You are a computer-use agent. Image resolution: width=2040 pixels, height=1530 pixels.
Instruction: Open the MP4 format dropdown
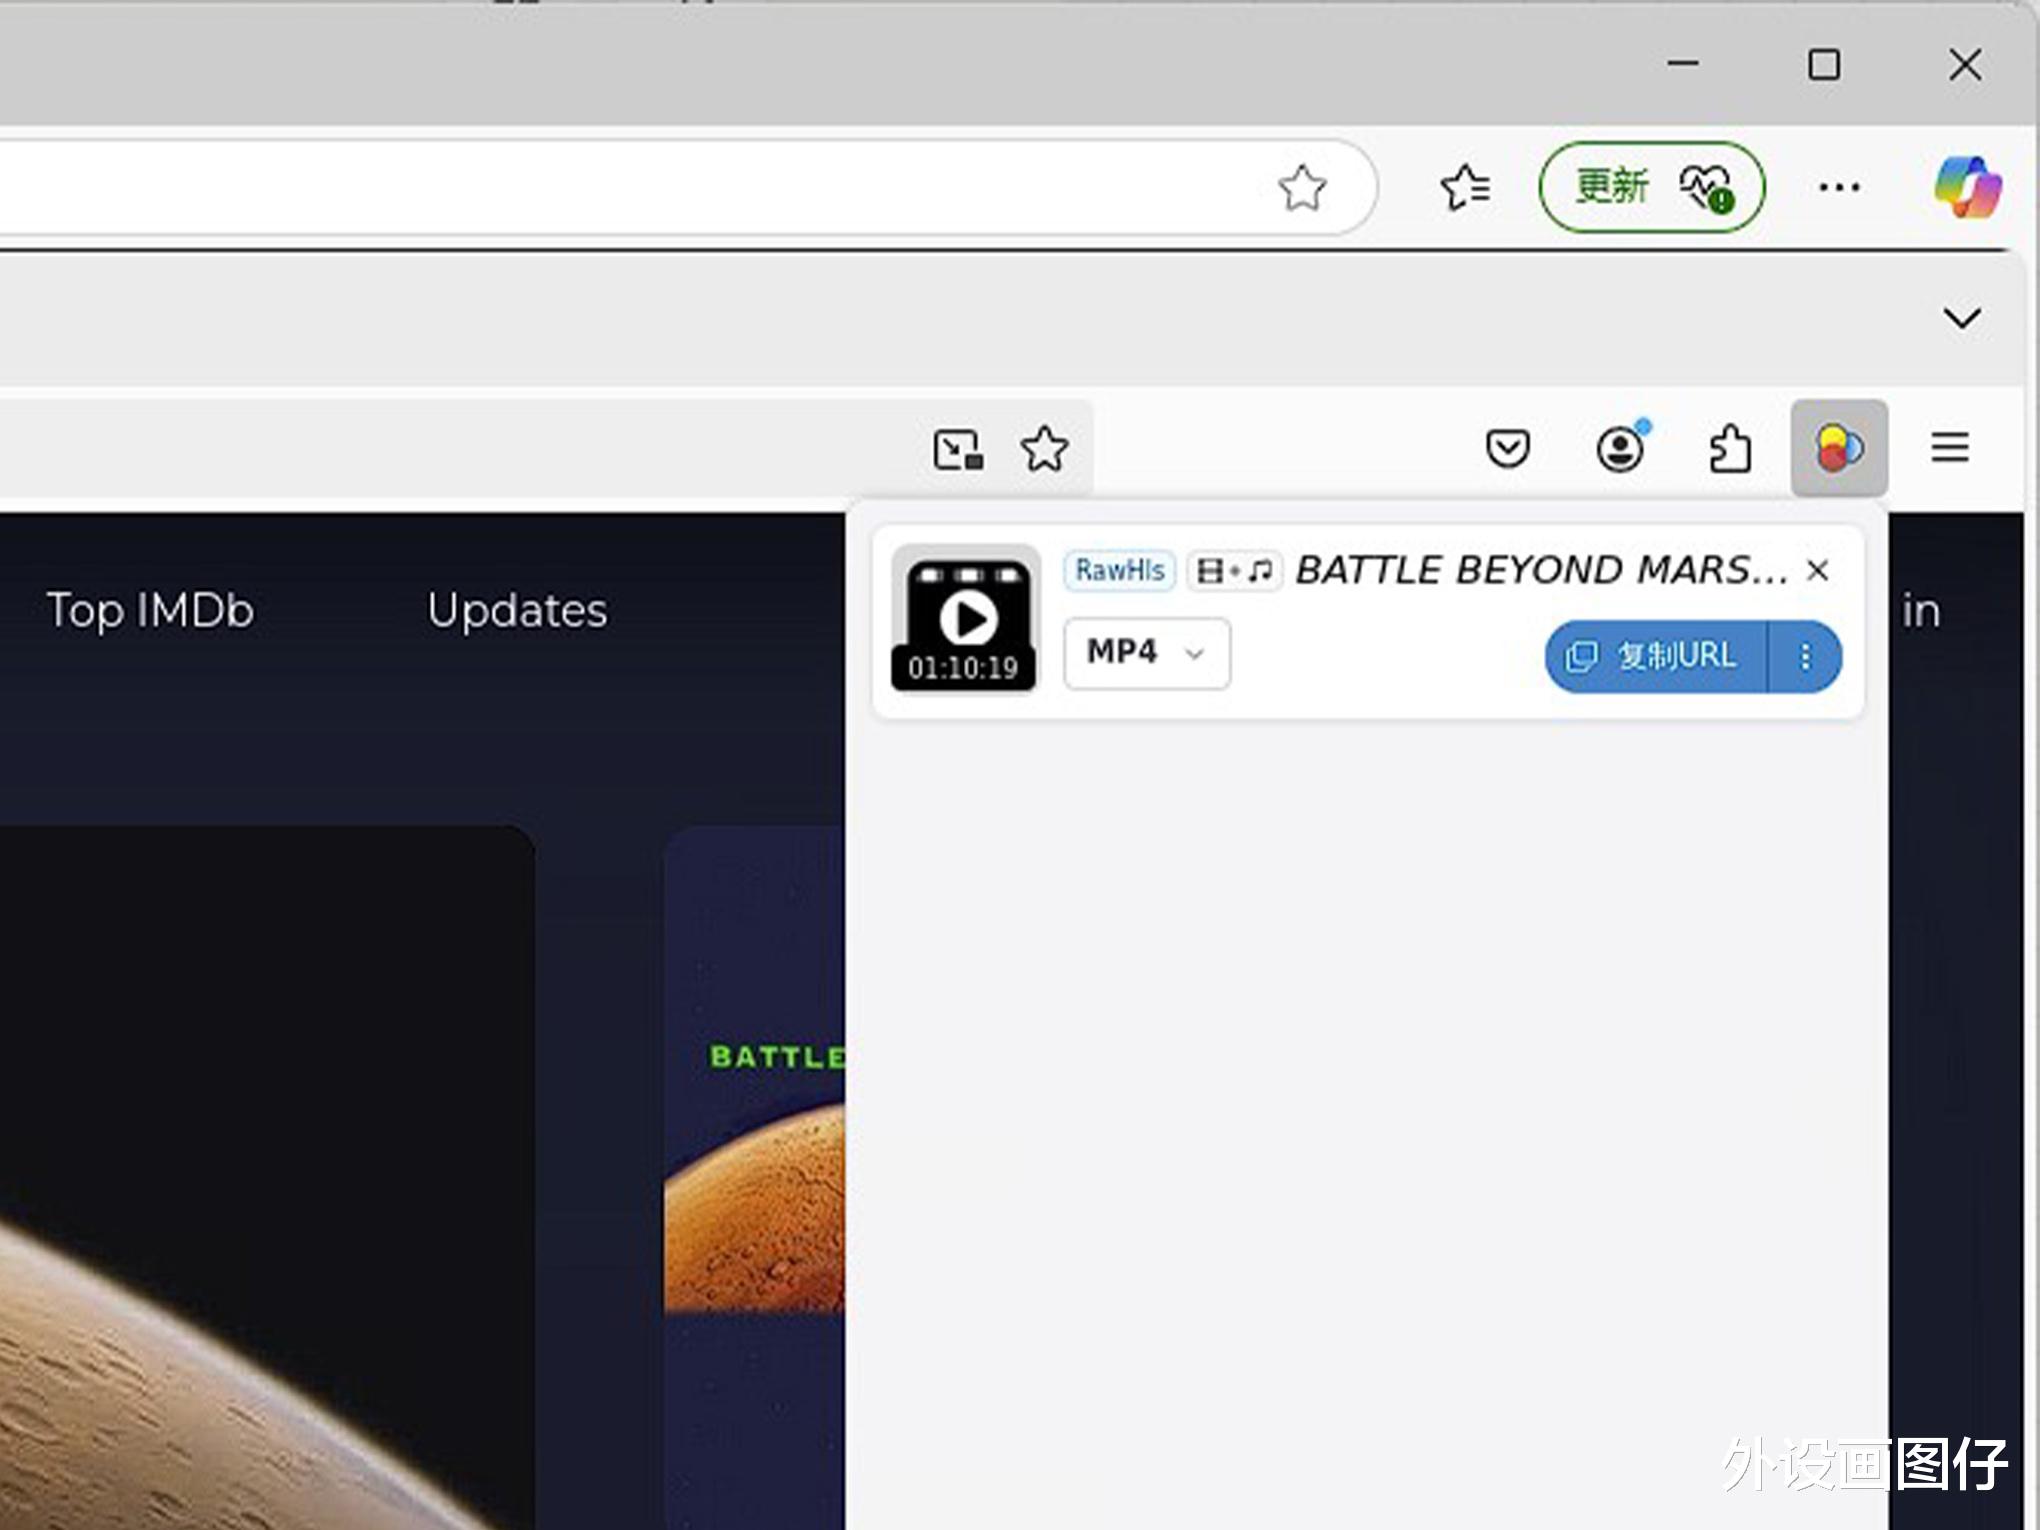pyautogui.click(x=1146, y=653)
